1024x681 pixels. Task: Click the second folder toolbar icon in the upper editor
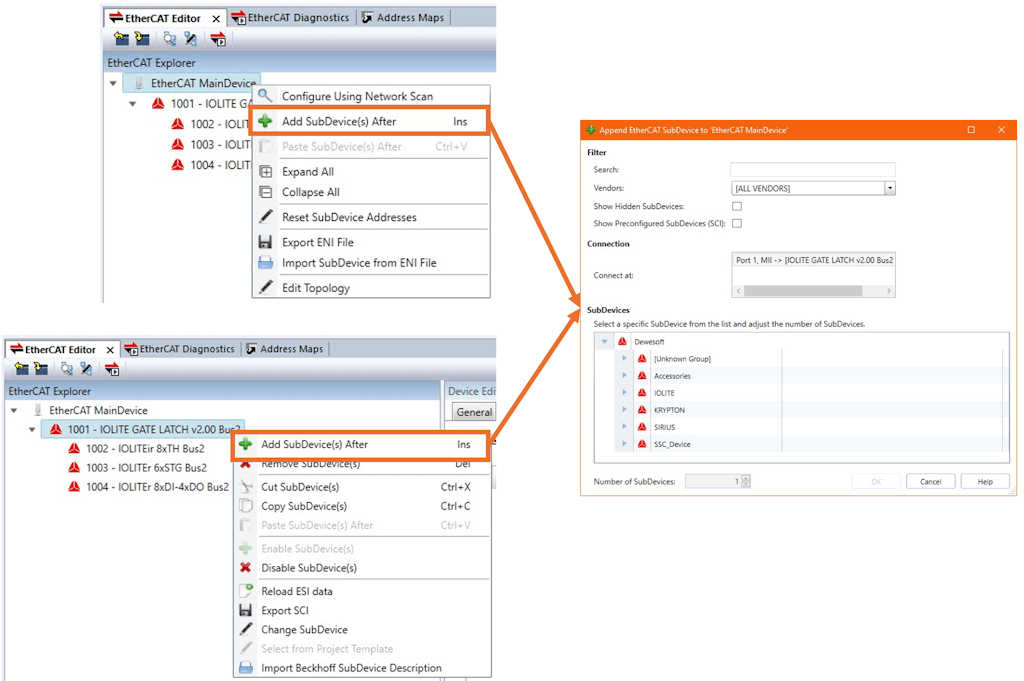pyautogui.click(x=142, y=39)
